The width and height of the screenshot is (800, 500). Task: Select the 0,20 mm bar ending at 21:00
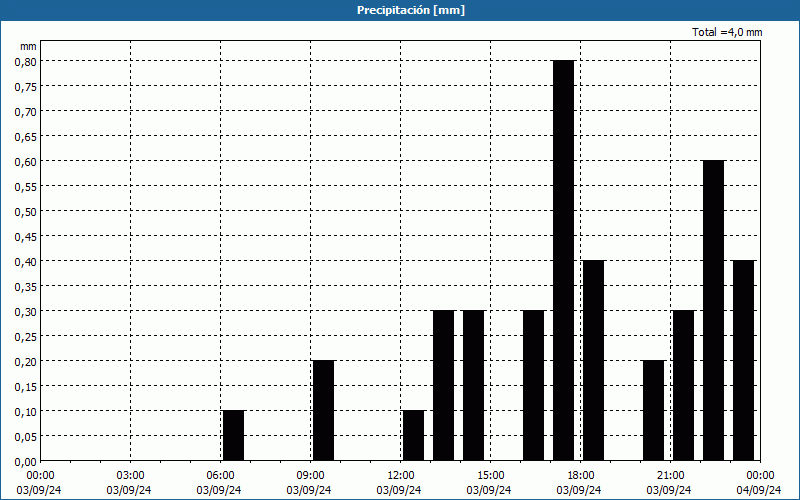(654, 410)
